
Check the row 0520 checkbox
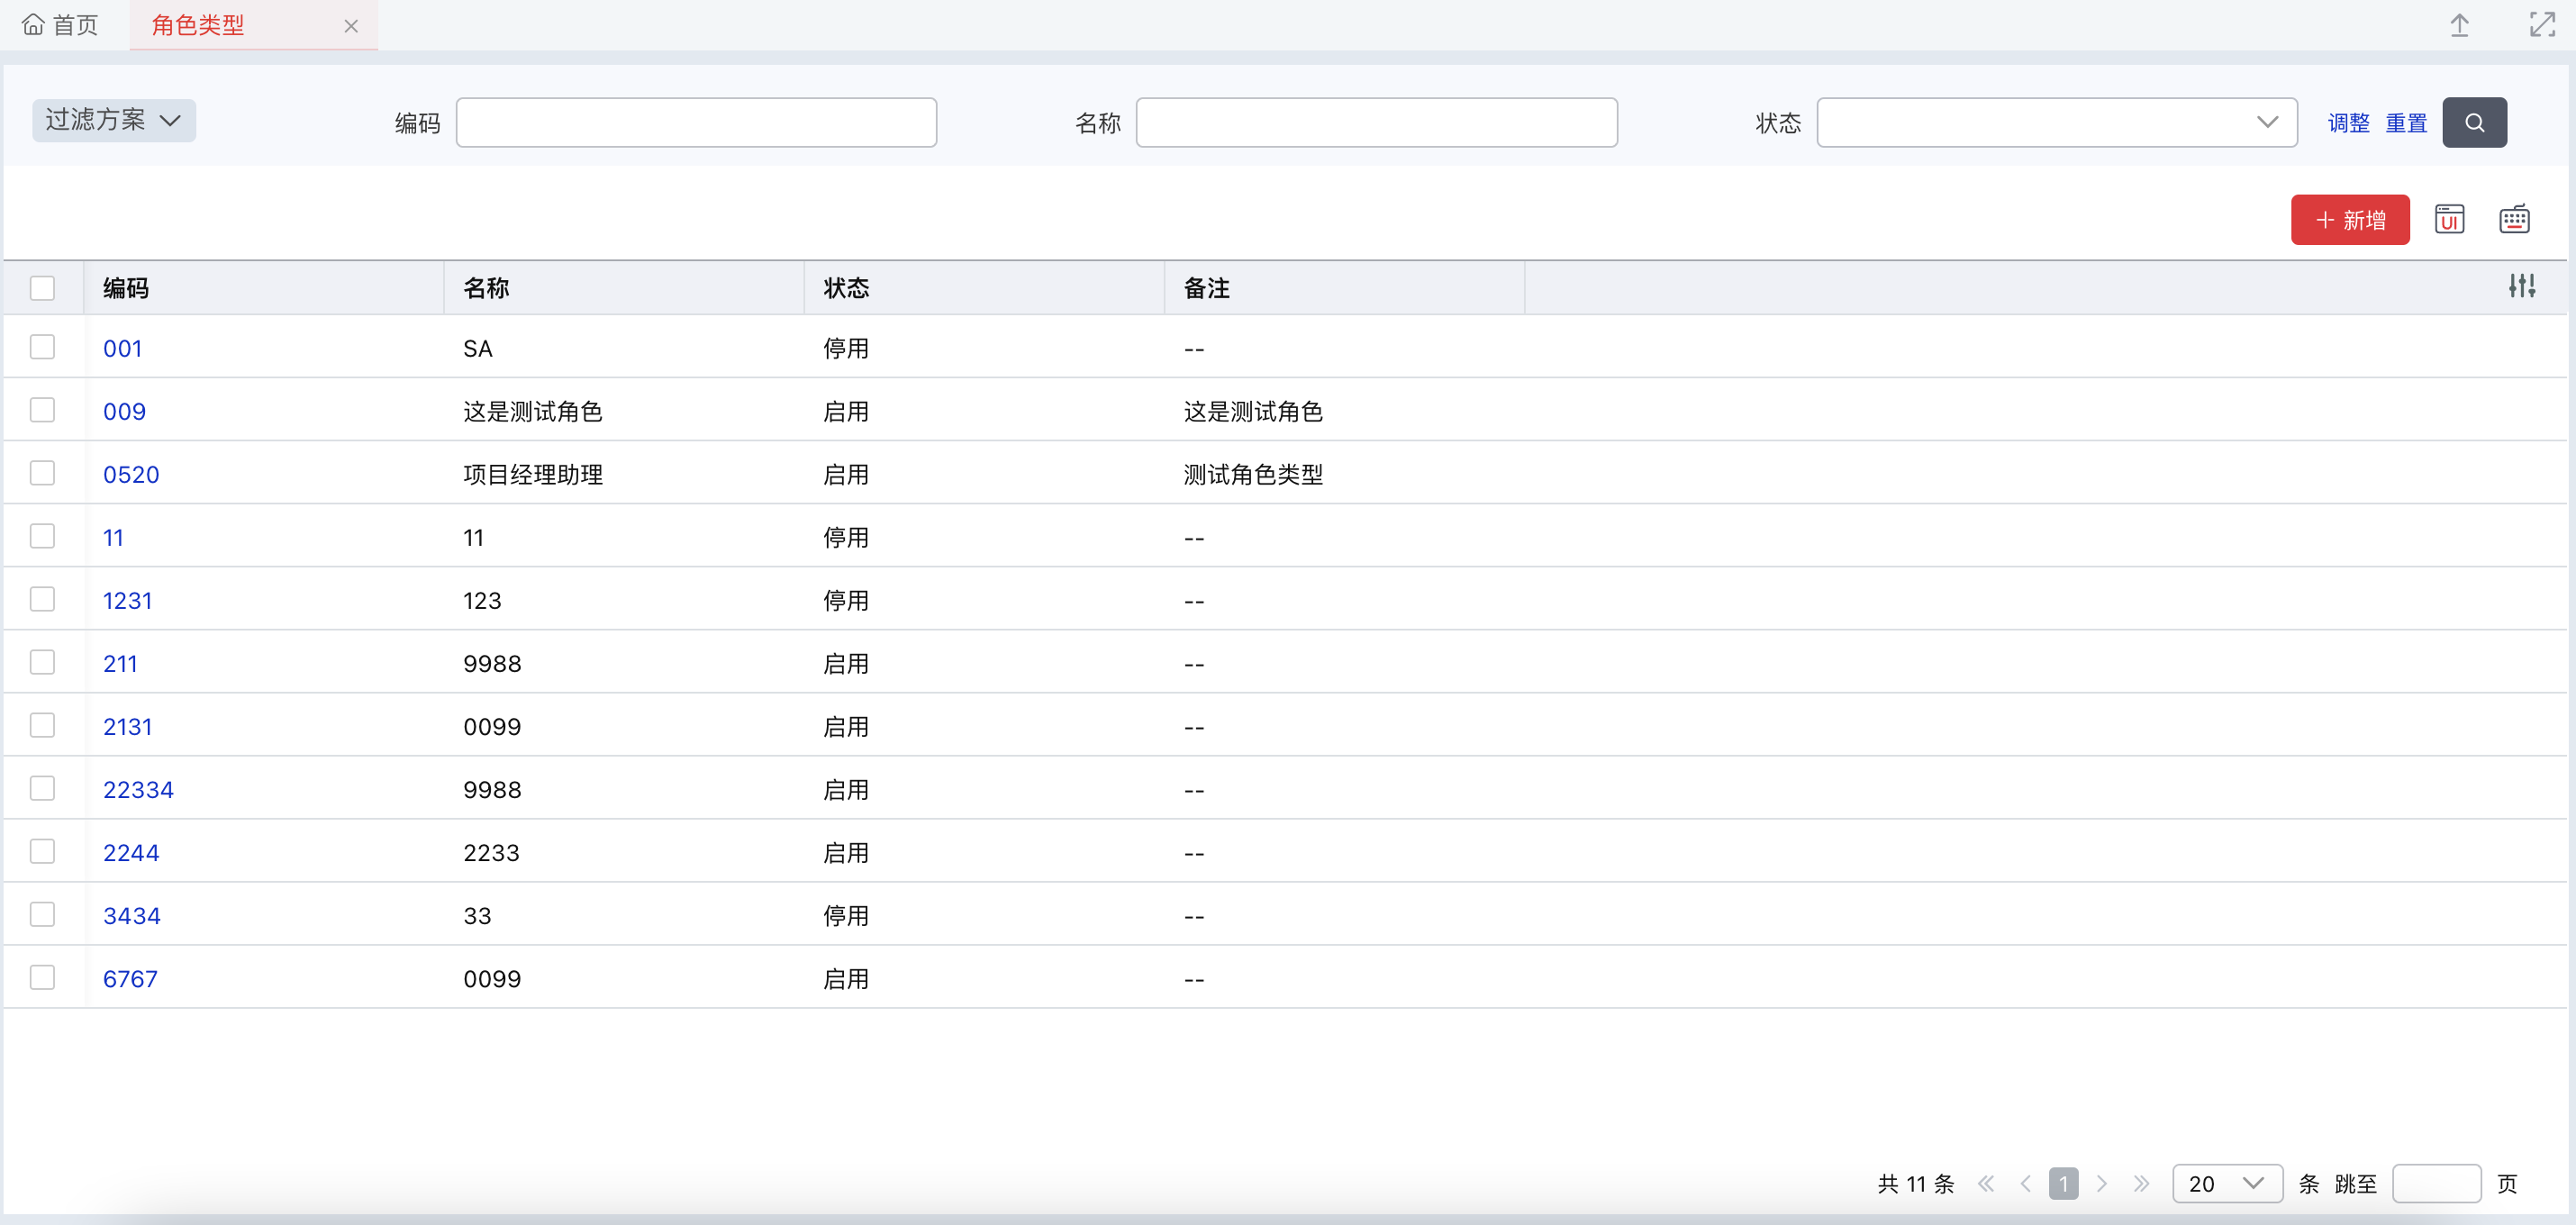click(42, 473)
